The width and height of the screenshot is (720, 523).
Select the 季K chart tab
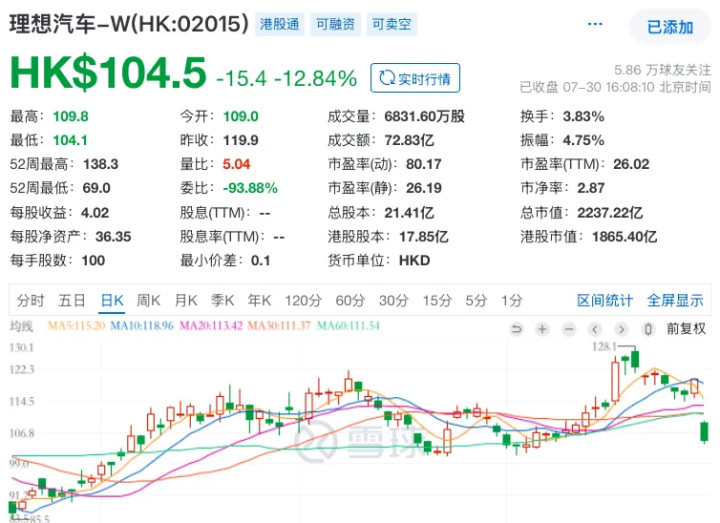click(x=222, y=301)
